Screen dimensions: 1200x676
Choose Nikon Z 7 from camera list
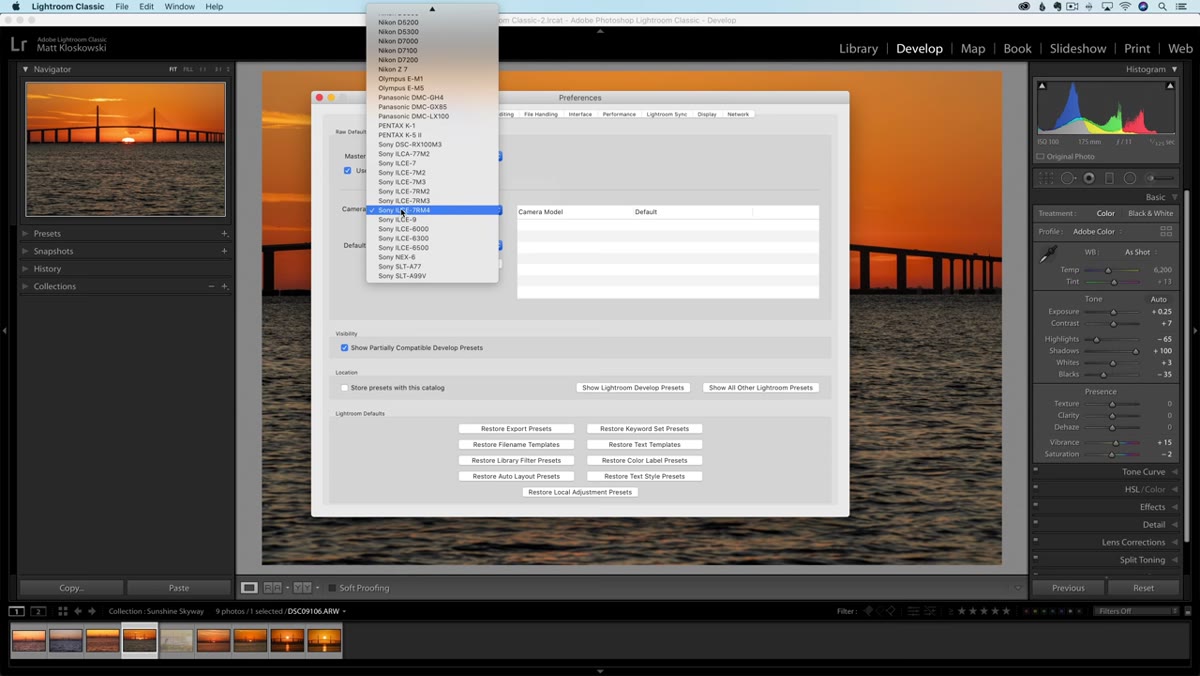click(x=432, y=69)
